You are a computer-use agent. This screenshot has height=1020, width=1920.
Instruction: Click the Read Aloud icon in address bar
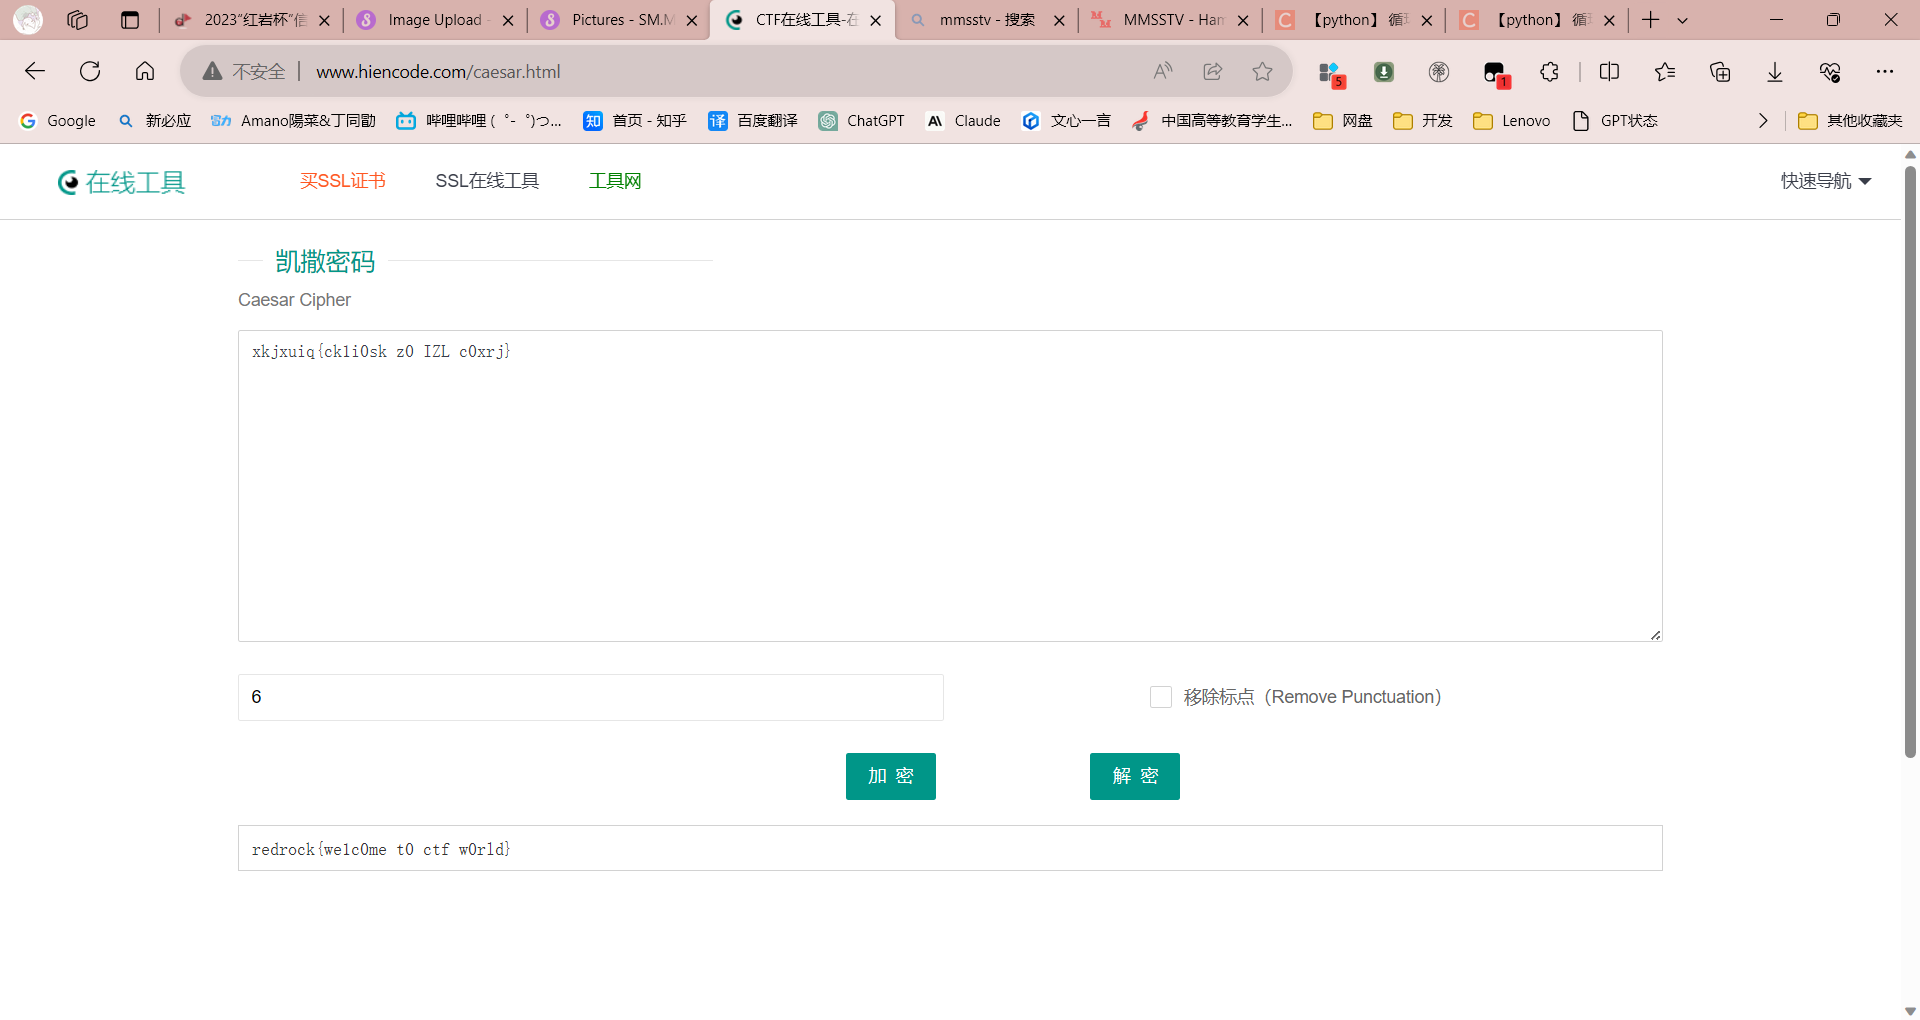[1162, 71]
